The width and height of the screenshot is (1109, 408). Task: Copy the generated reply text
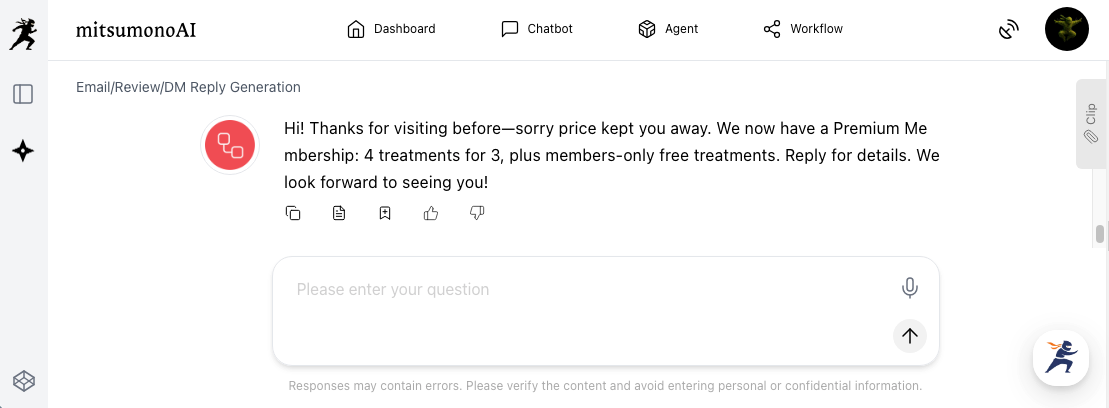pos(293,213)
